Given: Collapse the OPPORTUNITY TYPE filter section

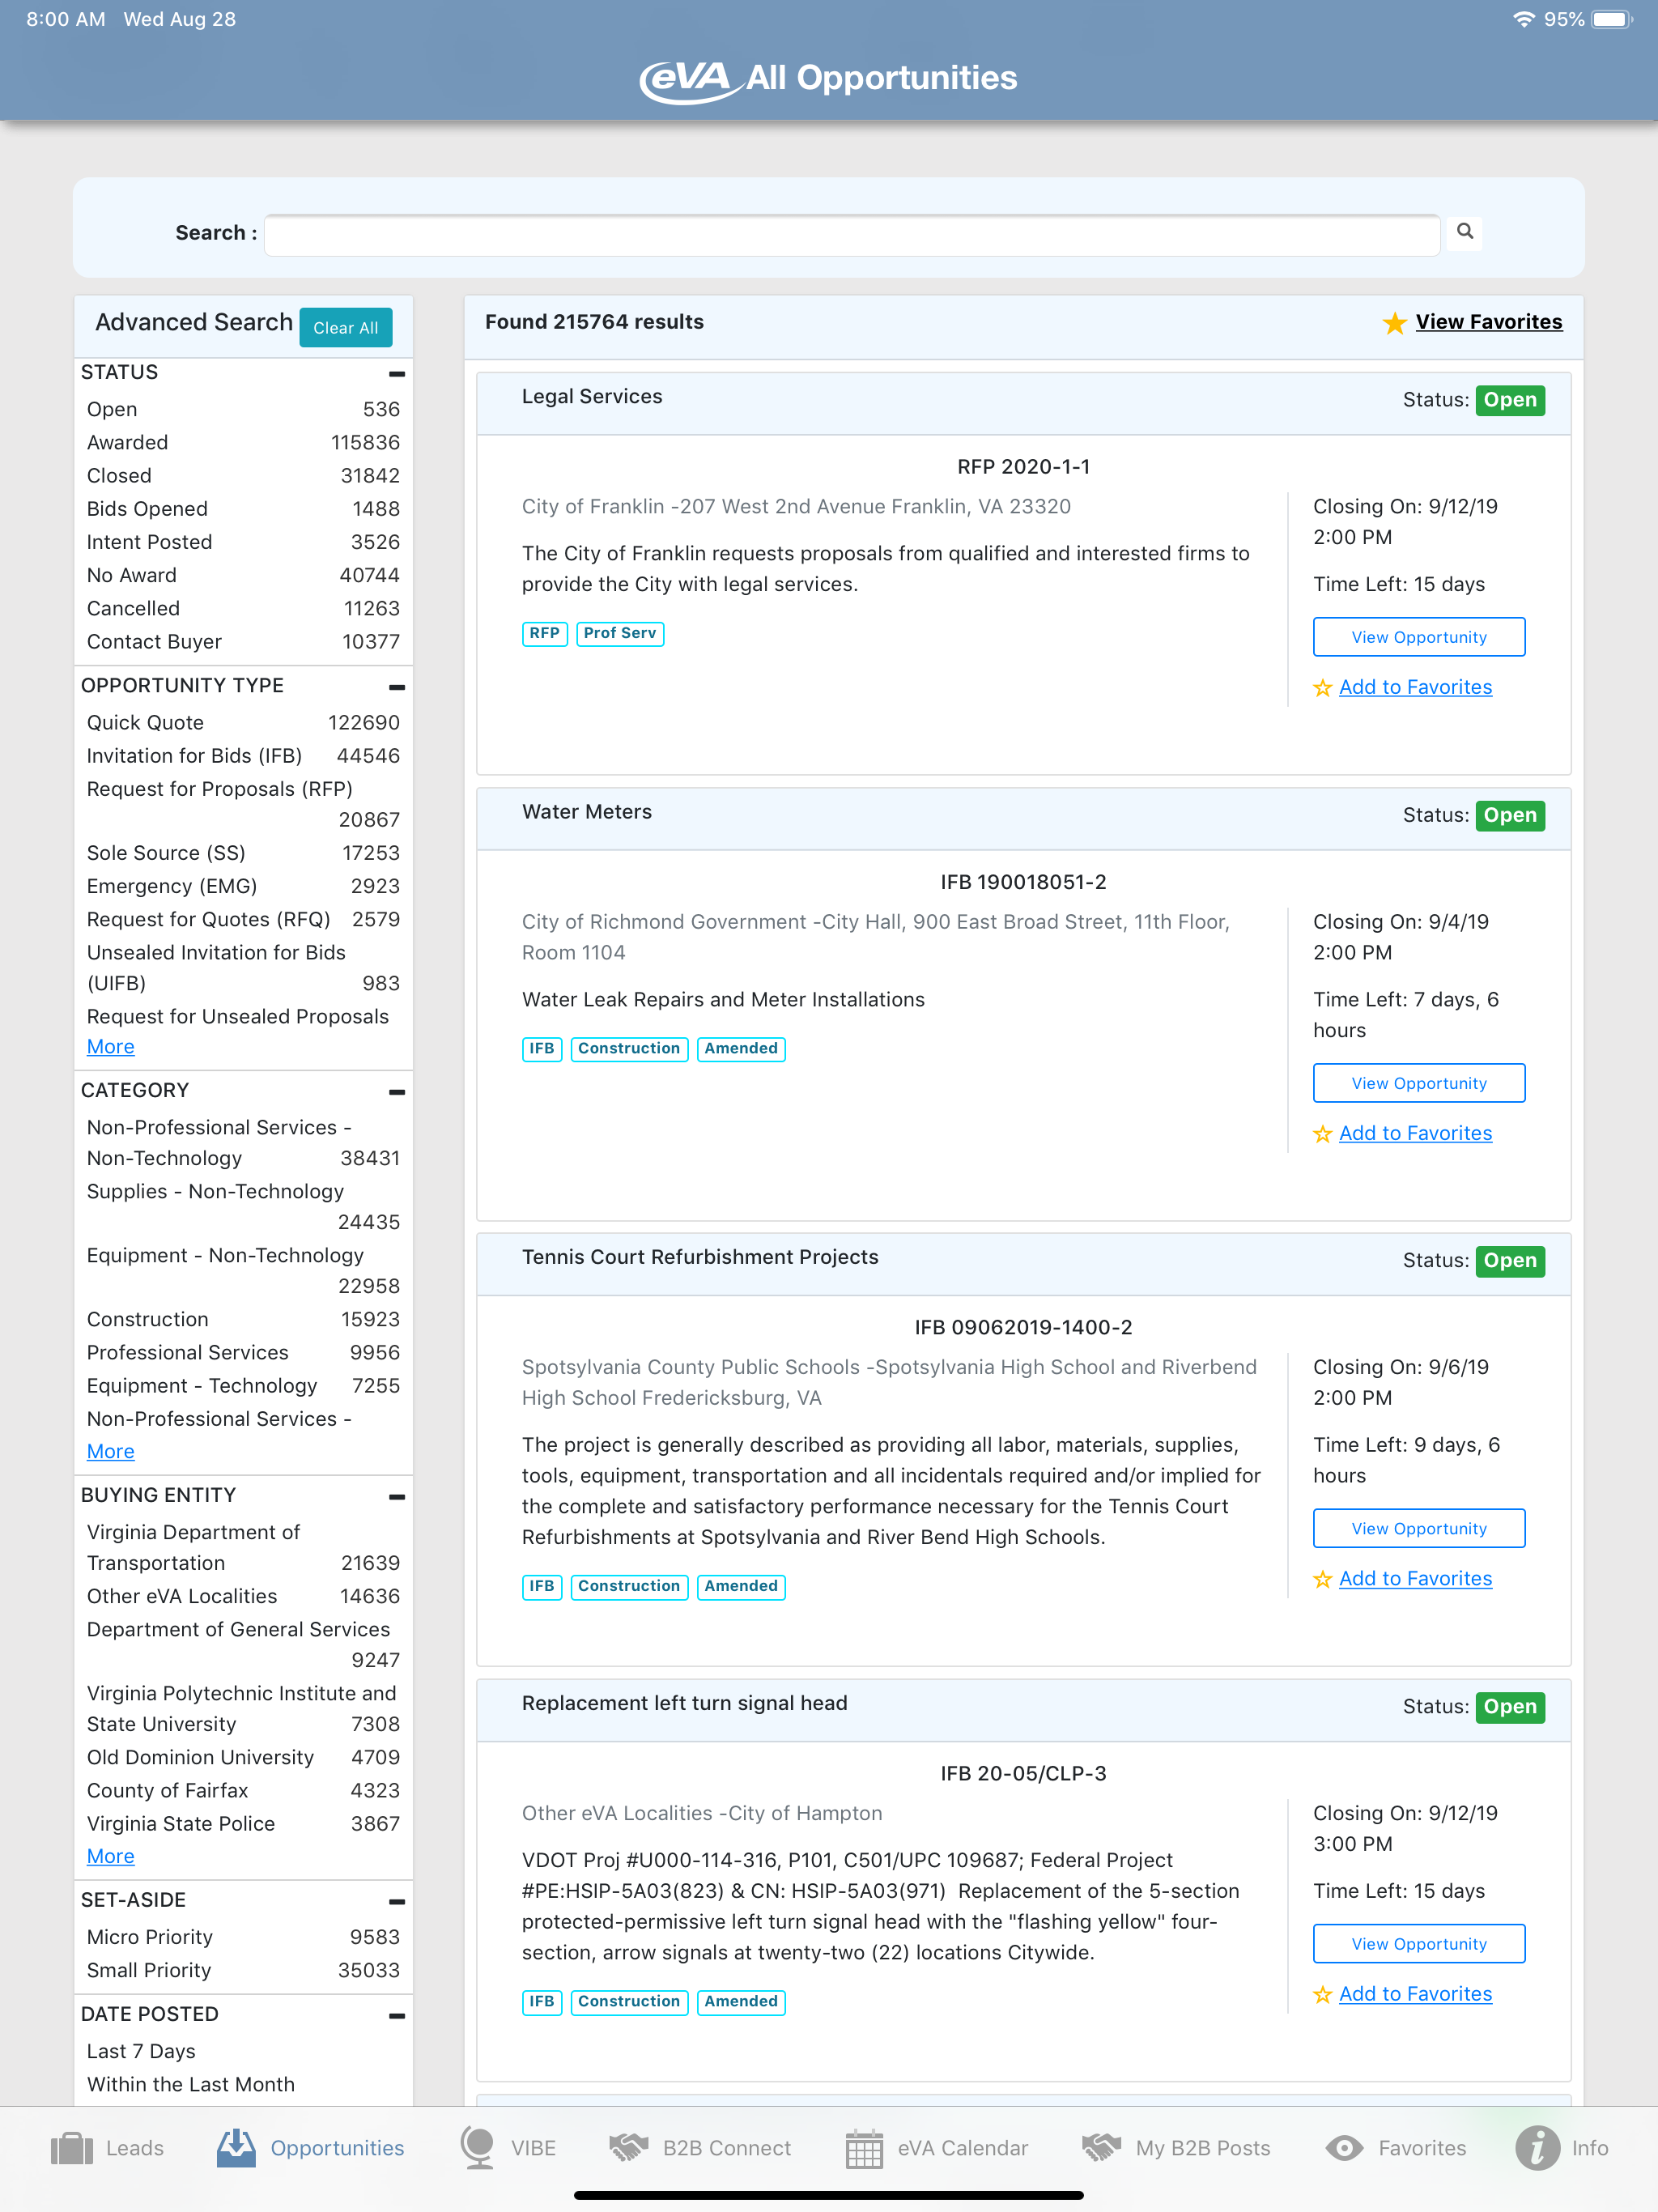Looking at the screenshot, I should [x=397, y=687].
